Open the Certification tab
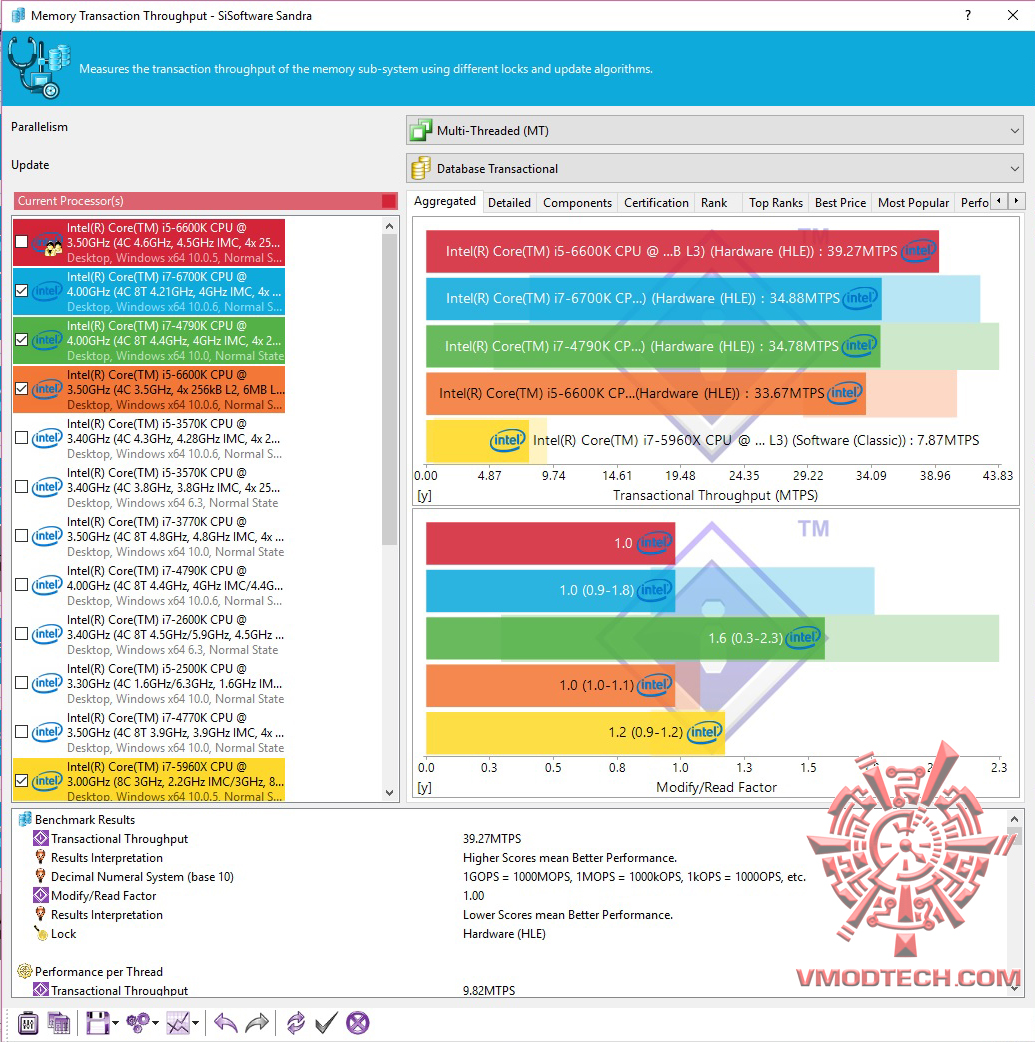1035x1042 pixels. click(x=656, y=203)
